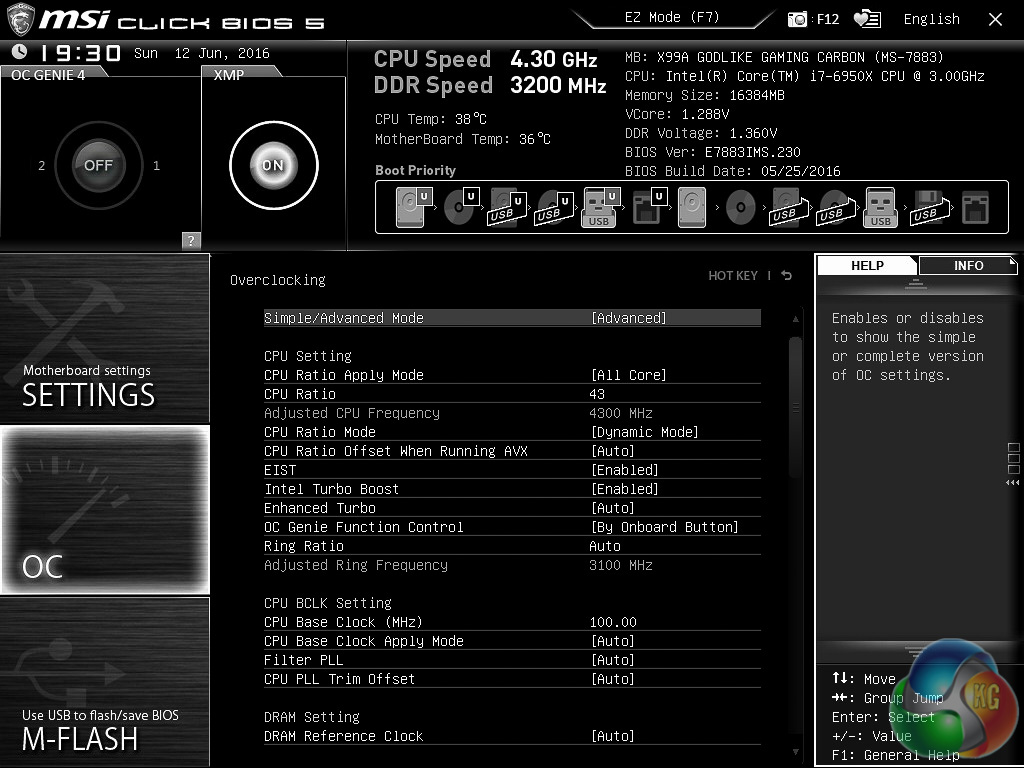Toggle EIST Enabled setting
The height and width of the screenshot is (768, 1024).
click(x=624, y=470)
